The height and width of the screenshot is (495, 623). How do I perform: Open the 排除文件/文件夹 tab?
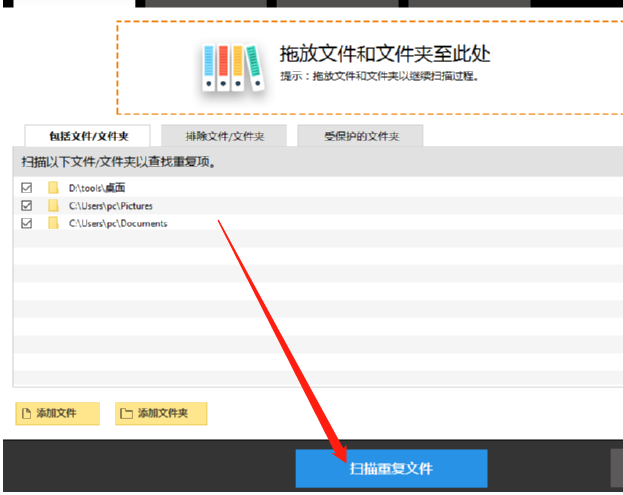(222, 136)
